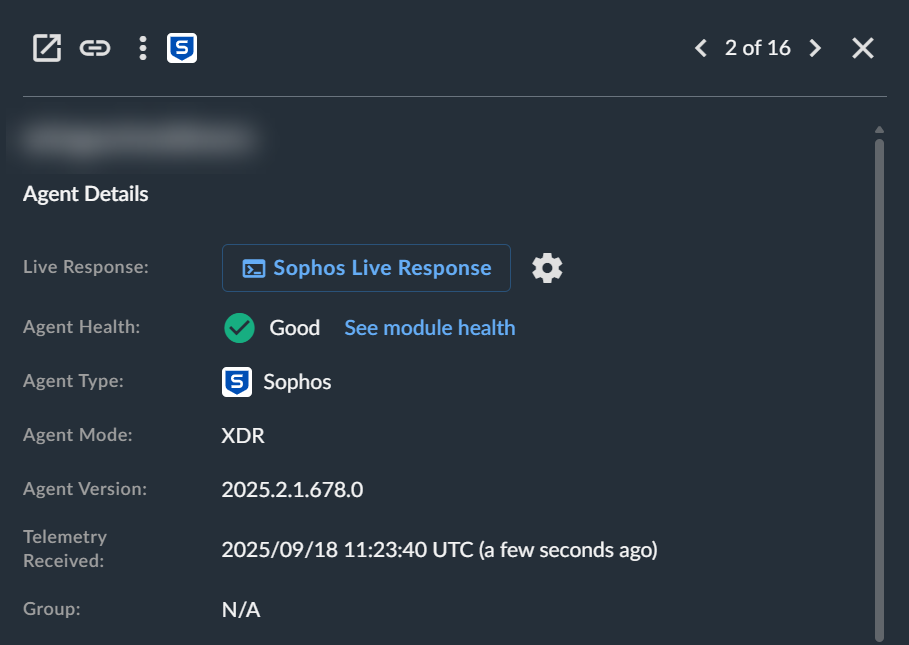
Task: Advance to the next agent record
Action: pyautogui.click(x=816, y=48)
